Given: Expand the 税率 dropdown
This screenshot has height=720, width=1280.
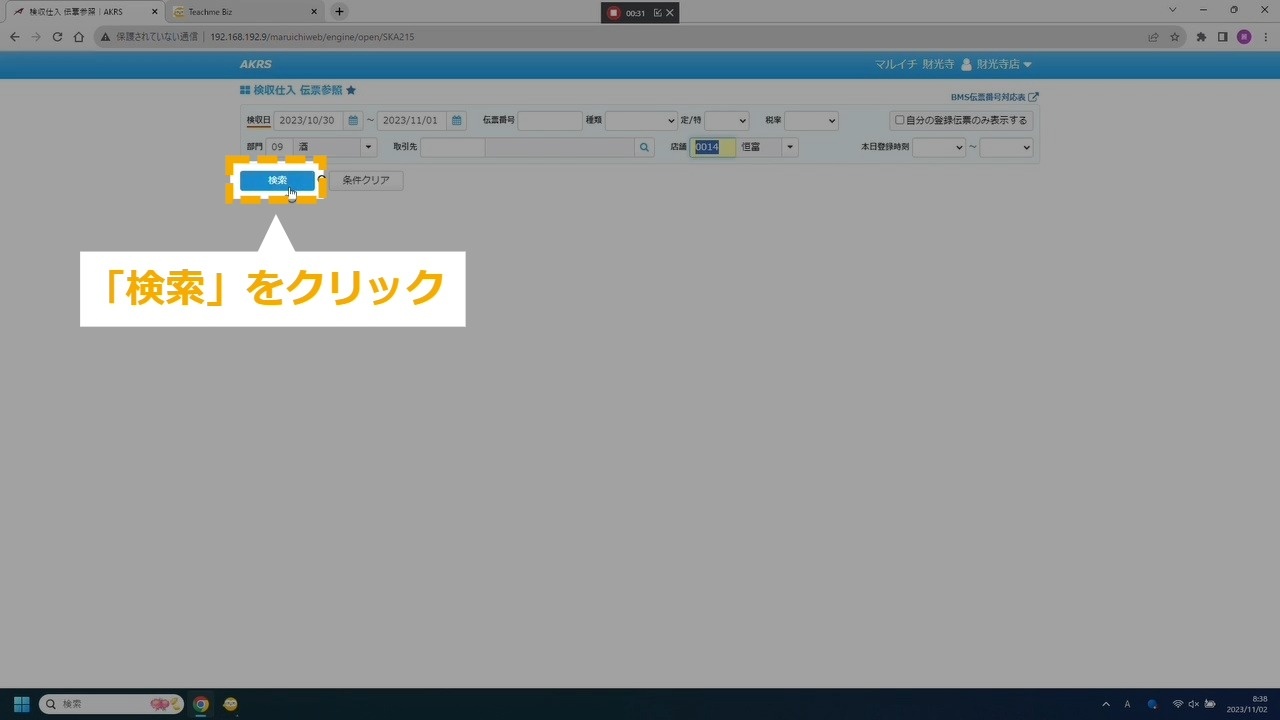Looking at the screenshot, I should [x=811, y=120].
